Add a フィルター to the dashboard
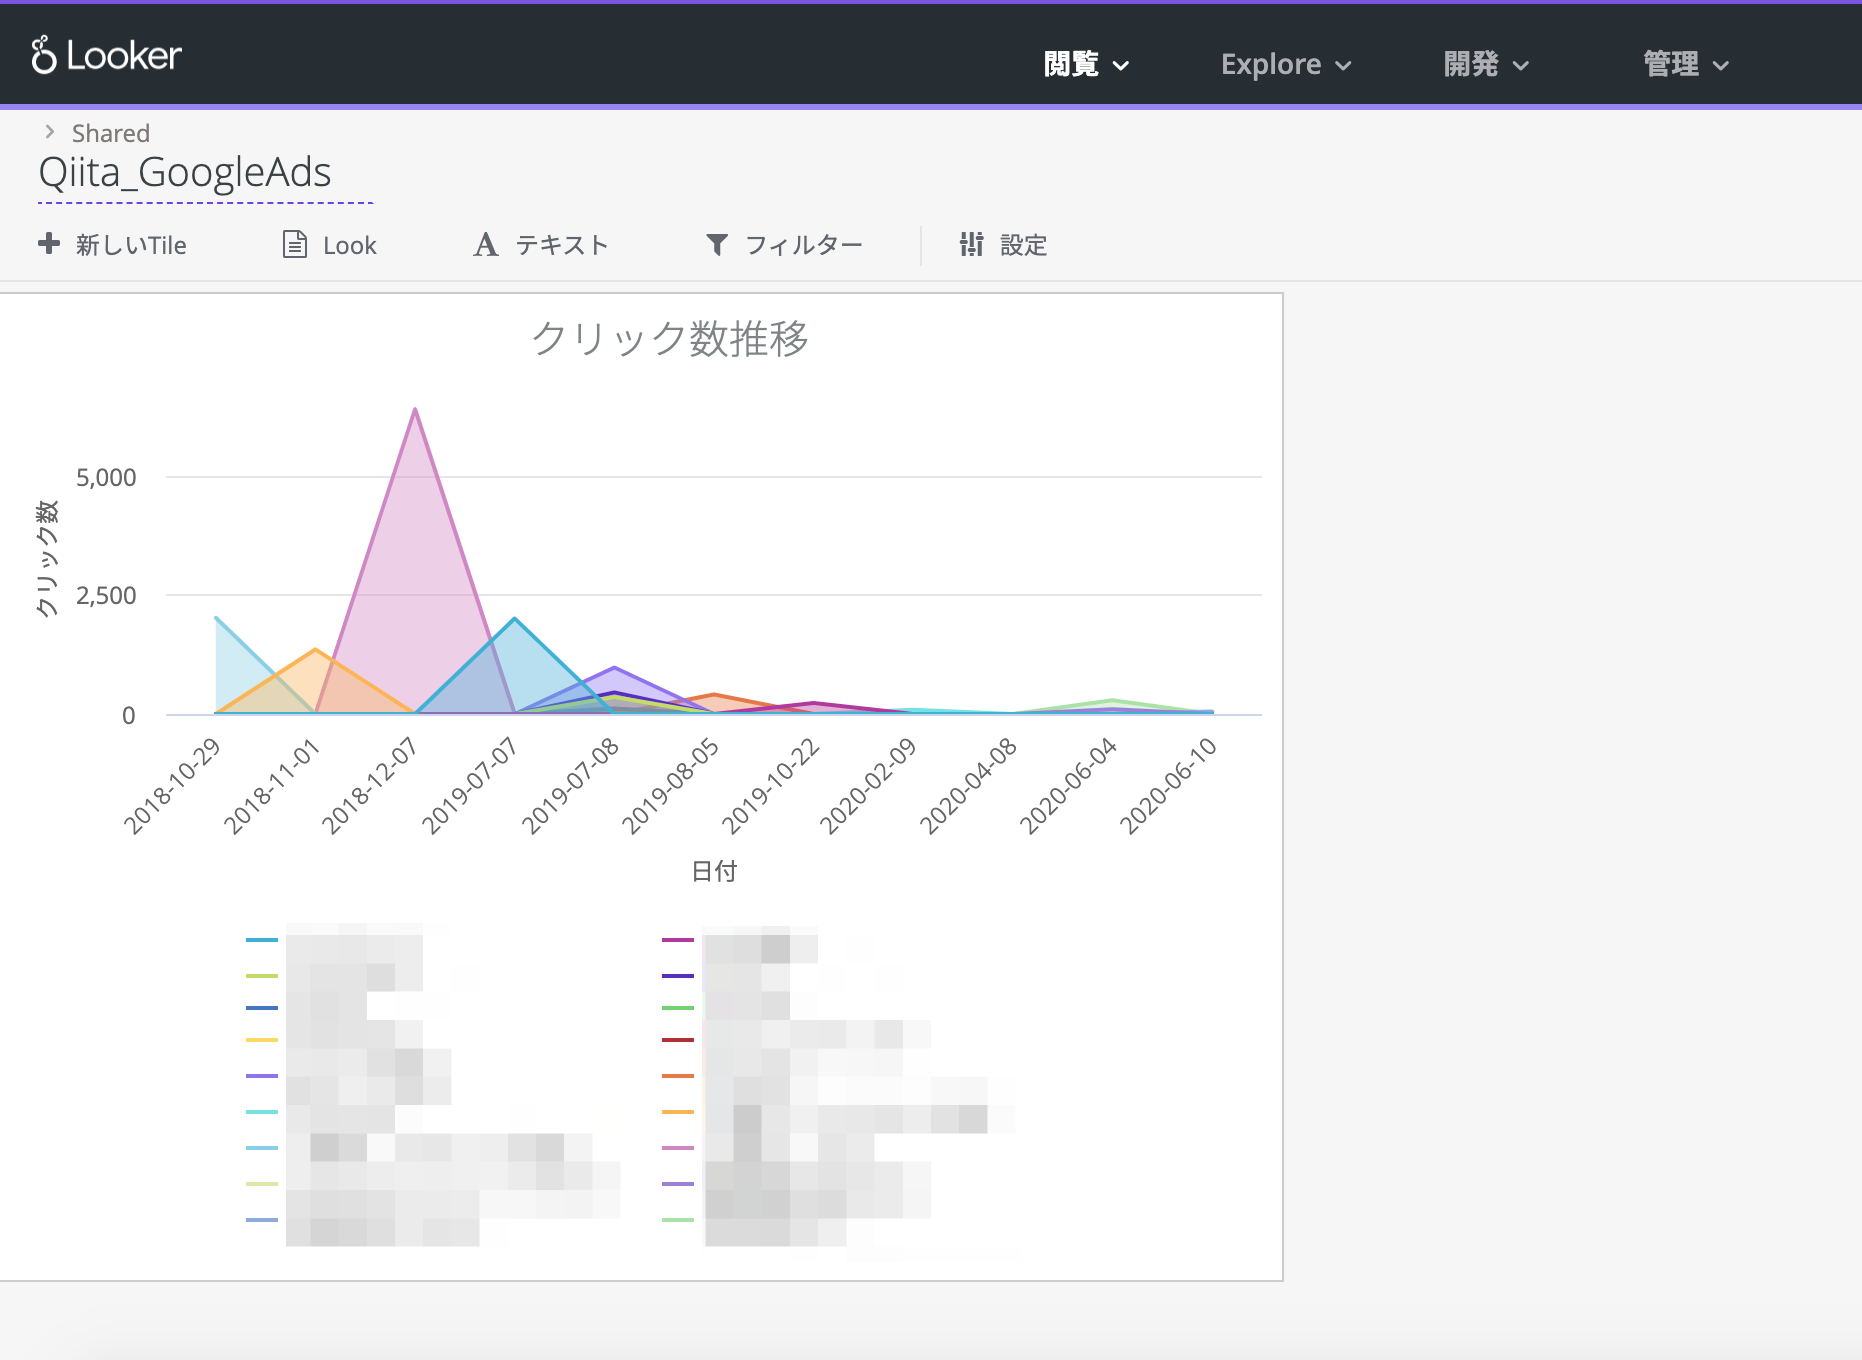The height and width of the screenshot is (1360, 1862). [784, 244]
